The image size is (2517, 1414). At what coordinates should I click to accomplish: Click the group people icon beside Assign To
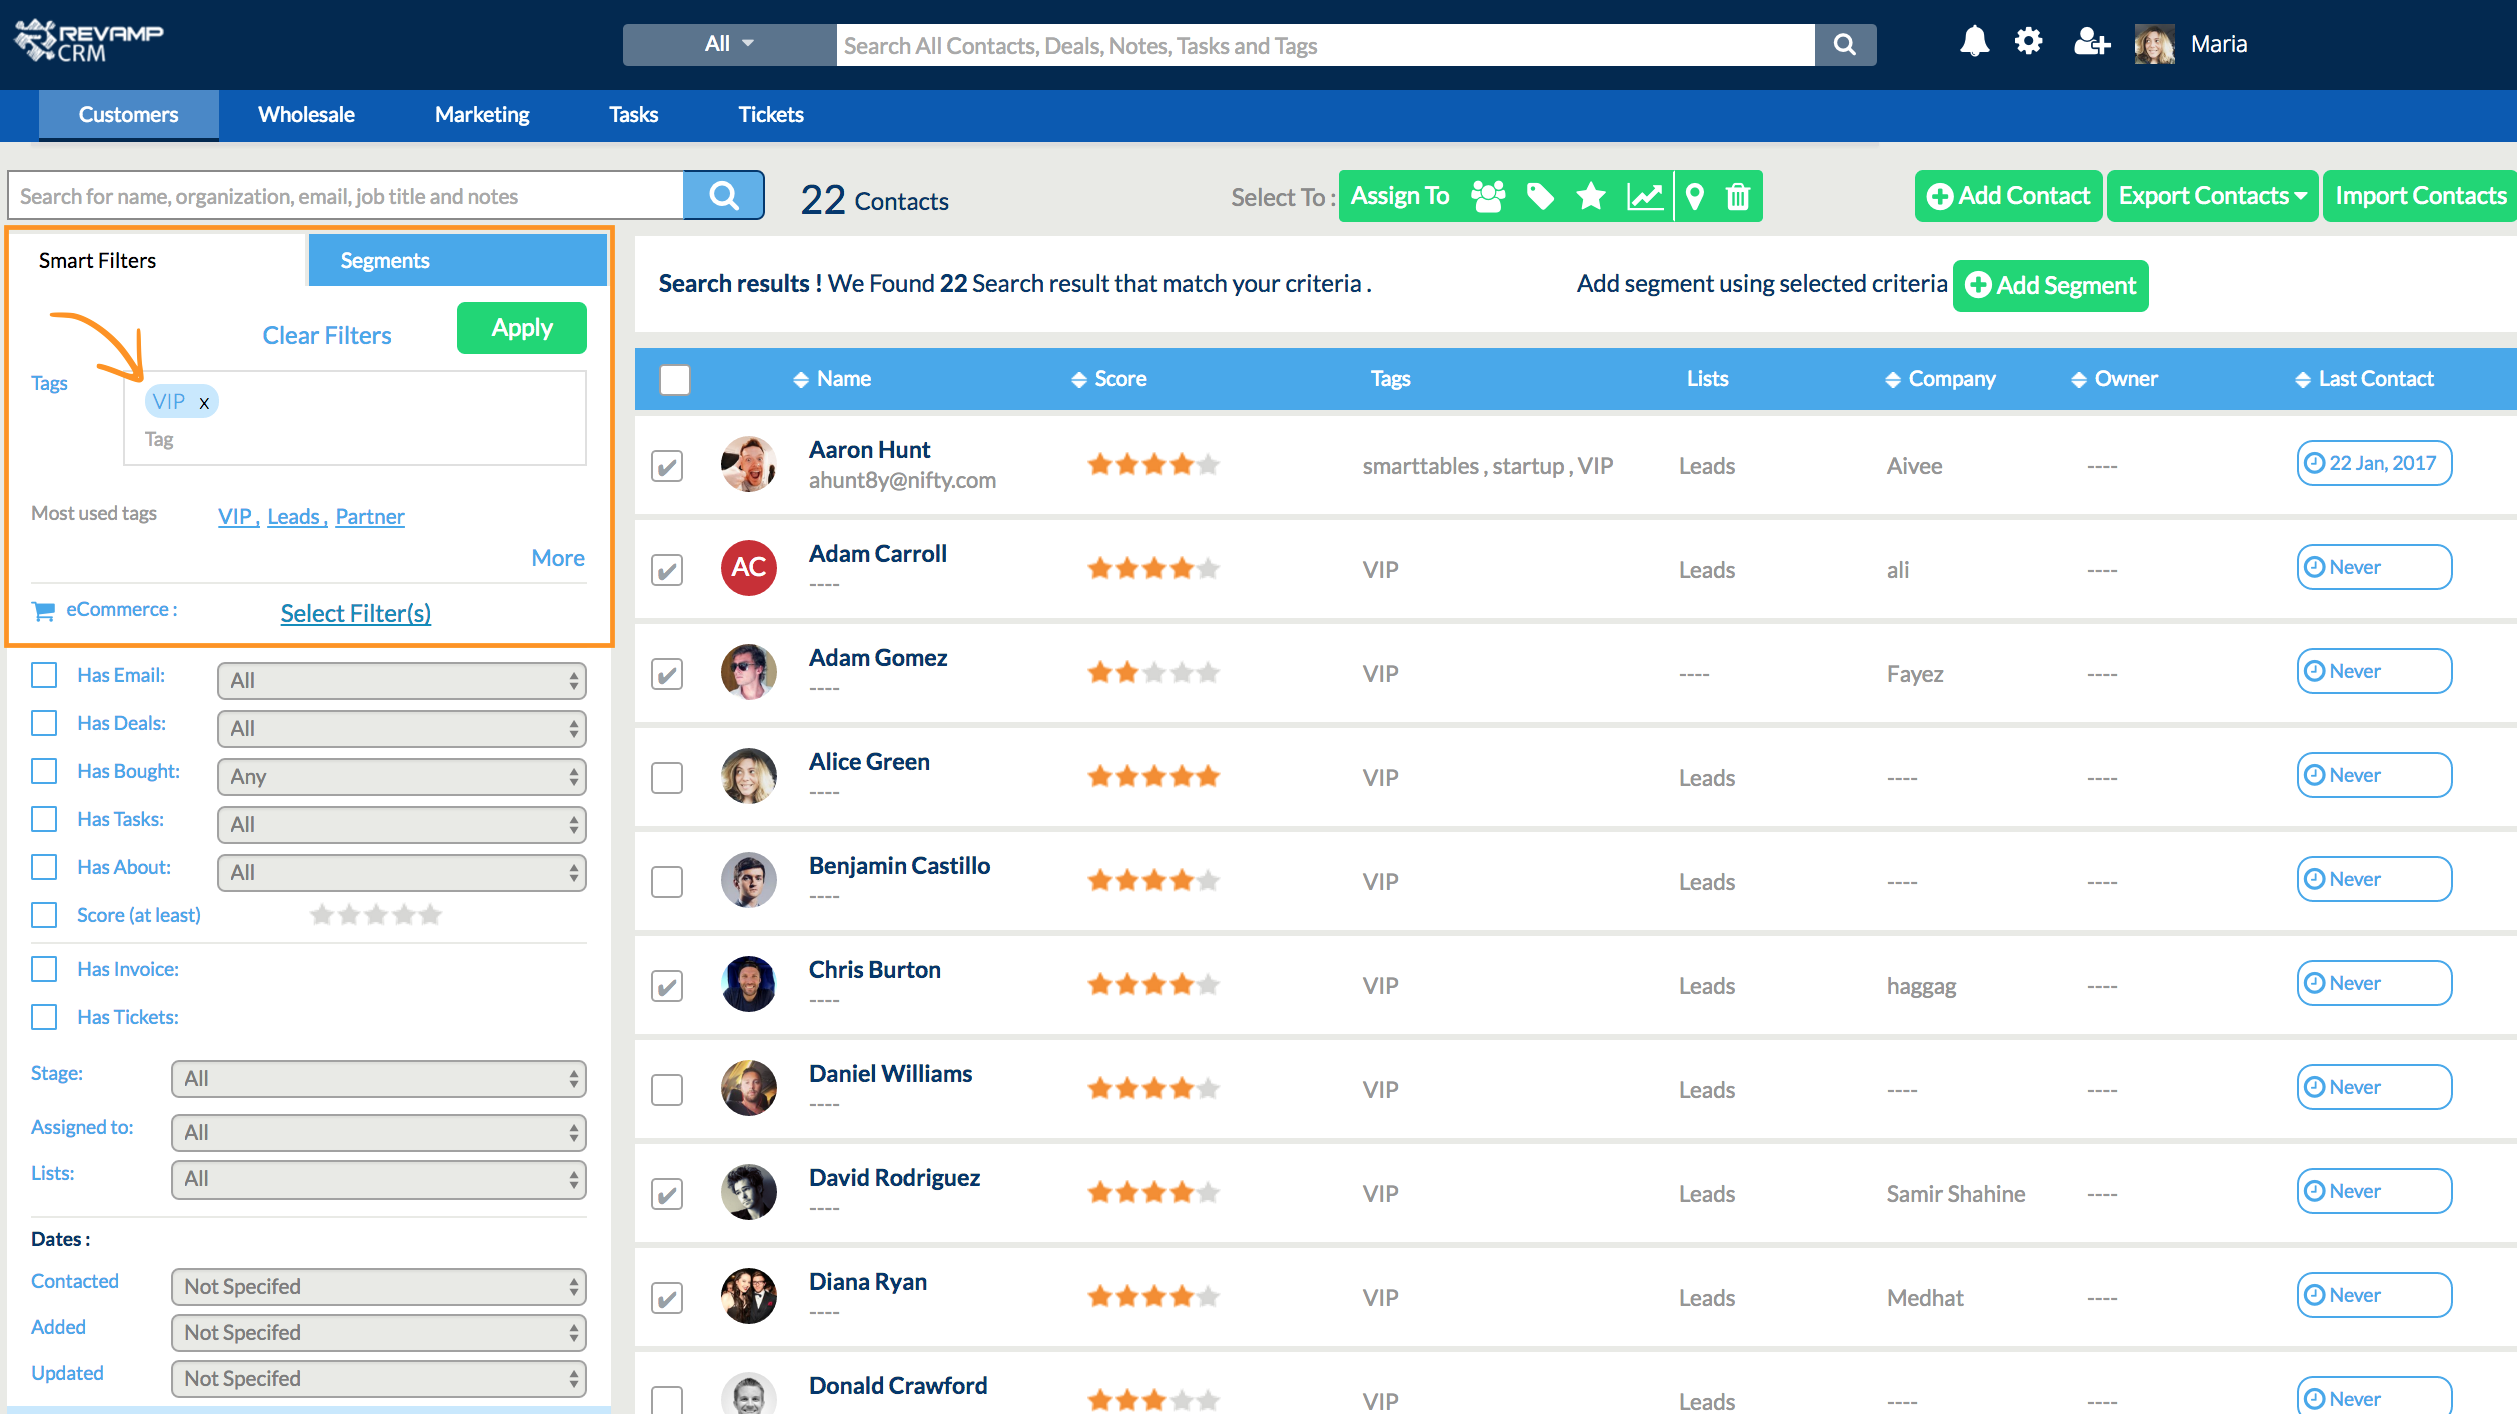(1488, 196)
